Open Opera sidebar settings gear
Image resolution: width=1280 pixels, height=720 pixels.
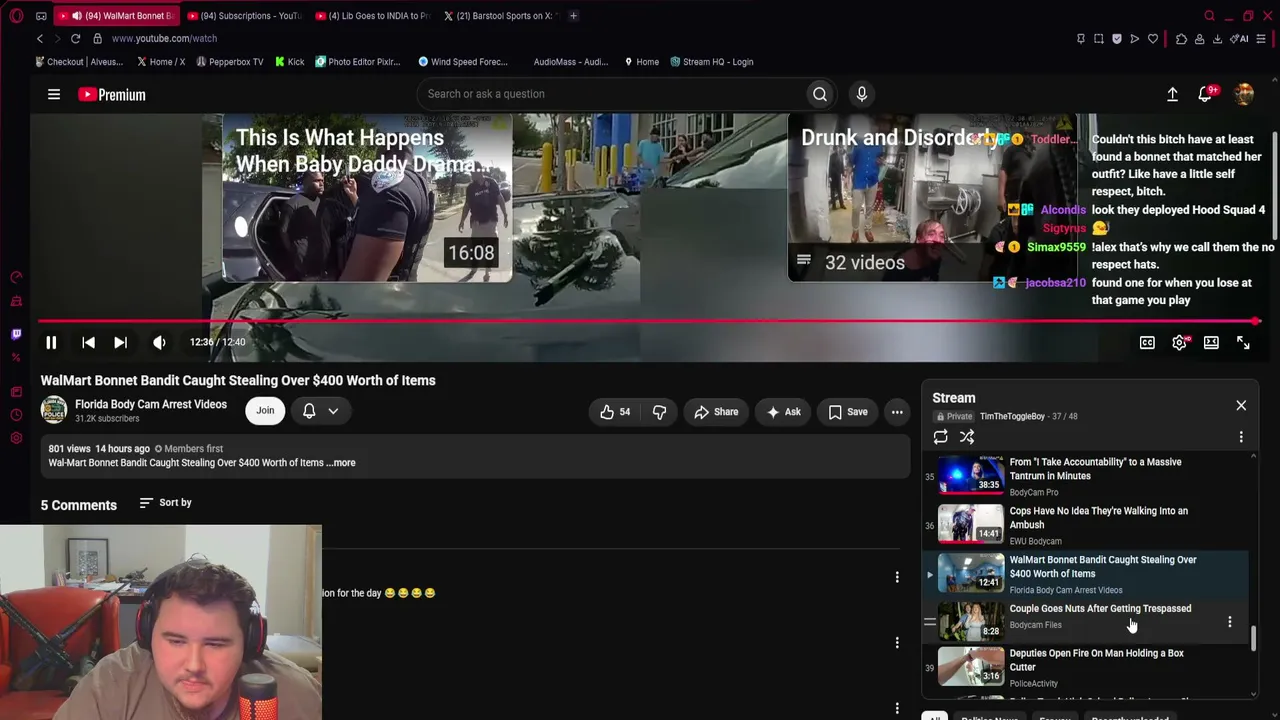click(16, 437)
